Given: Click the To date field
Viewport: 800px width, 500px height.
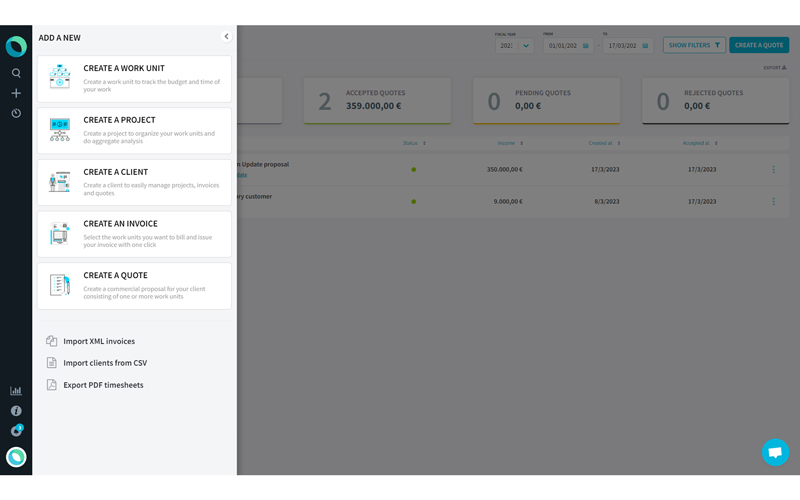Looking at the screenshot, I should [628, 45].
